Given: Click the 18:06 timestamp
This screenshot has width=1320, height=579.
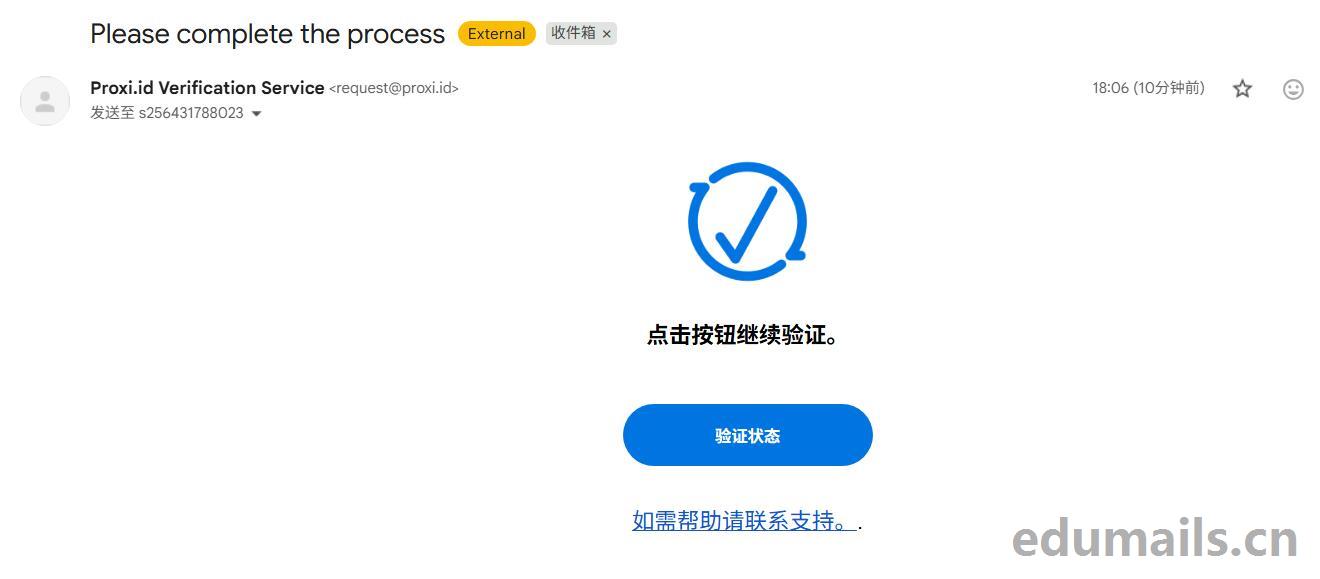Looking at the screenshot, I should pyautogui.click(x=1110, y=88).
